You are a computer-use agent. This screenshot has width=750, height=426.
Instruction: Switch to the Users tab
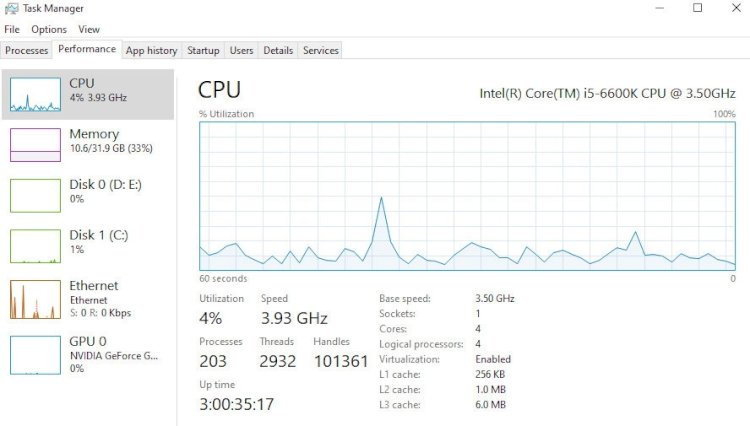tap(242, 50)
